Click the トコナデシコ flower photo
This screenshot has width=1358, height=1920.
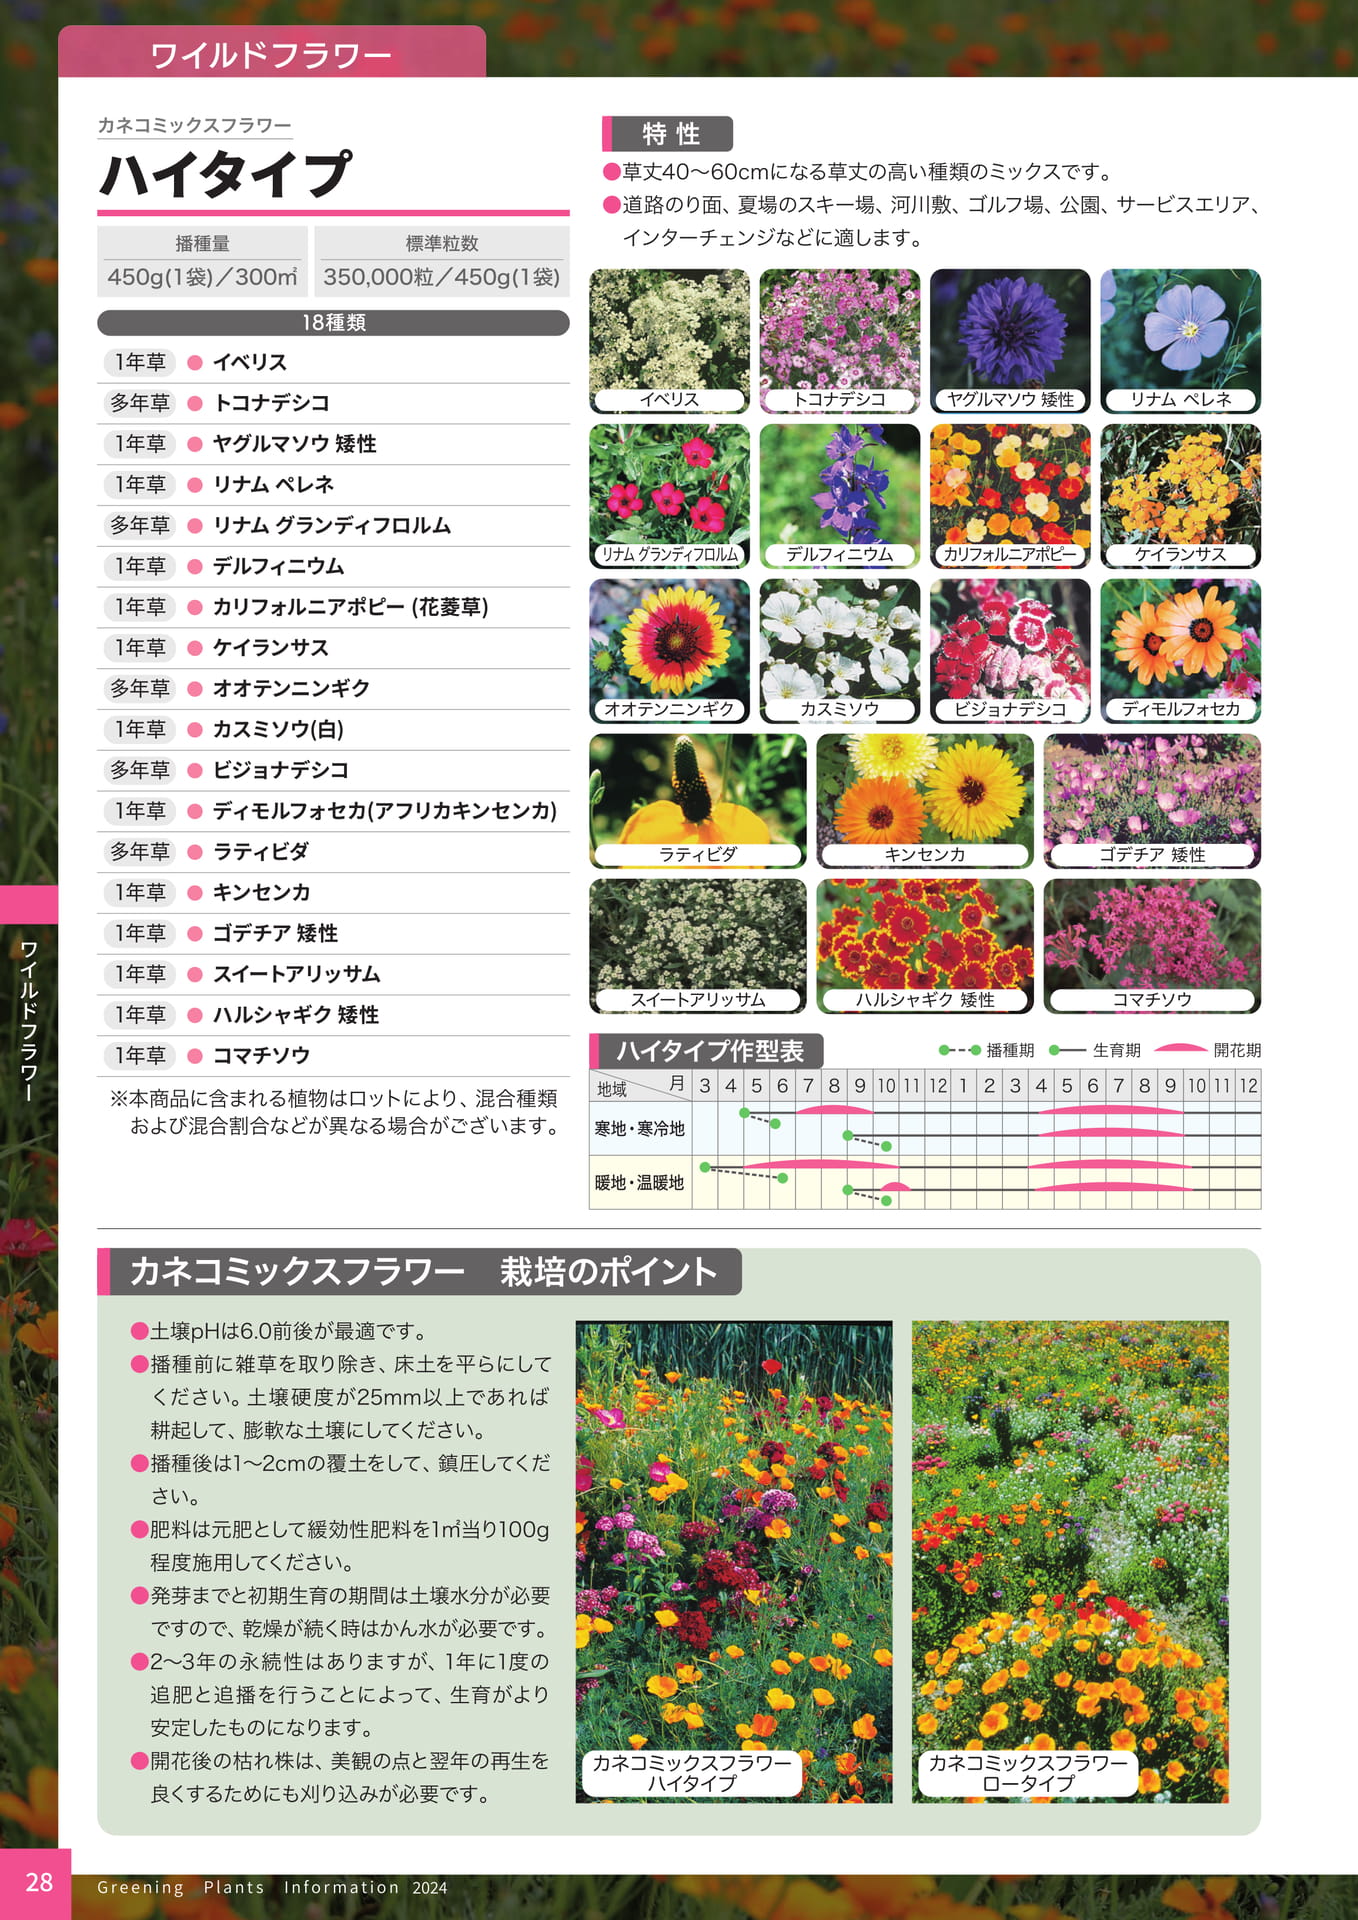(840, 341)
